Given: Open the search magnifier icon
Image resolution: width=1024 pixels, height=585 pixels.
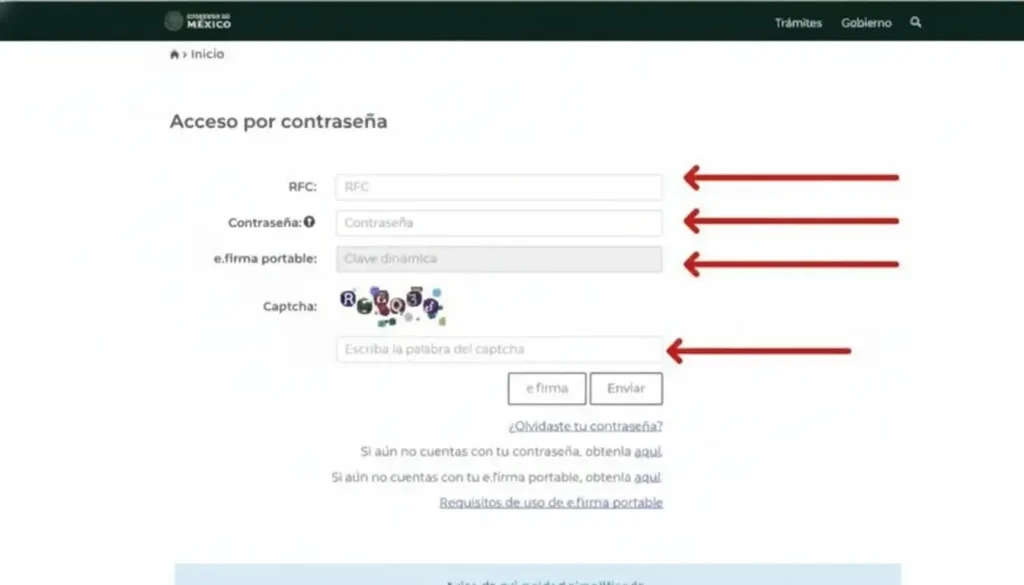Looking at the screenshot, I should [x=916, y=22].
